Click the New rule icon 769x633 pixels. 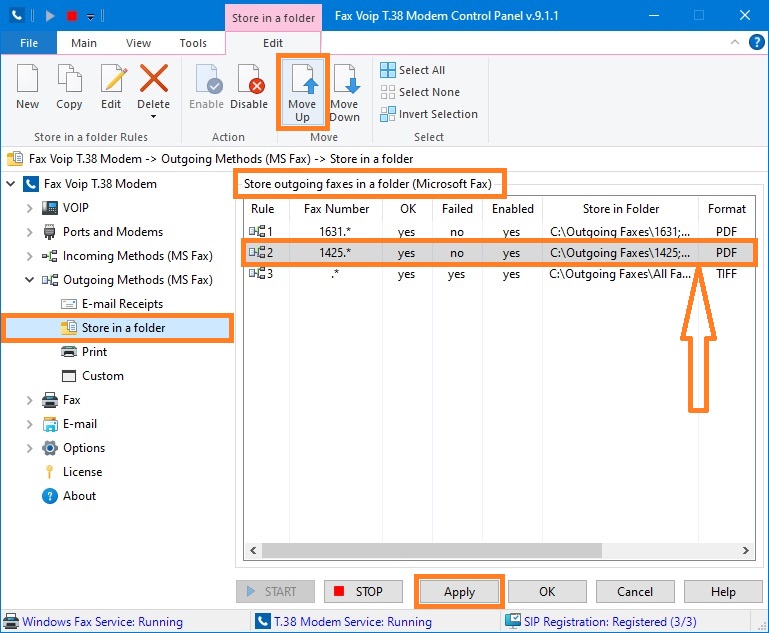[27, 78]
